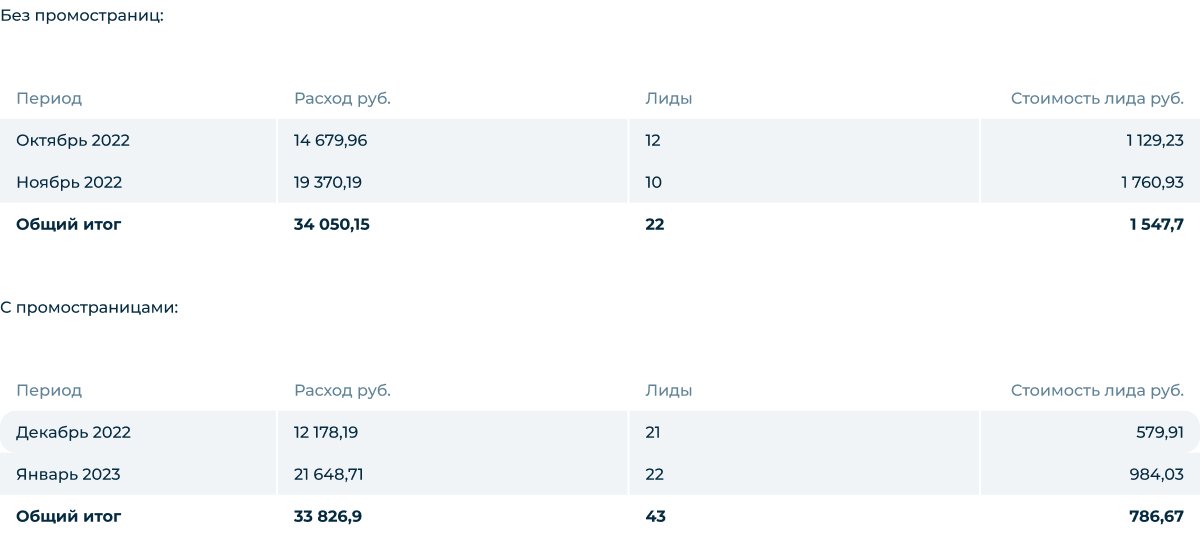Image resolution: width=1200 pixels, height=537 pixels.
Task: Click the total lead cost 786,67
Action: (x=1159, y=516)
